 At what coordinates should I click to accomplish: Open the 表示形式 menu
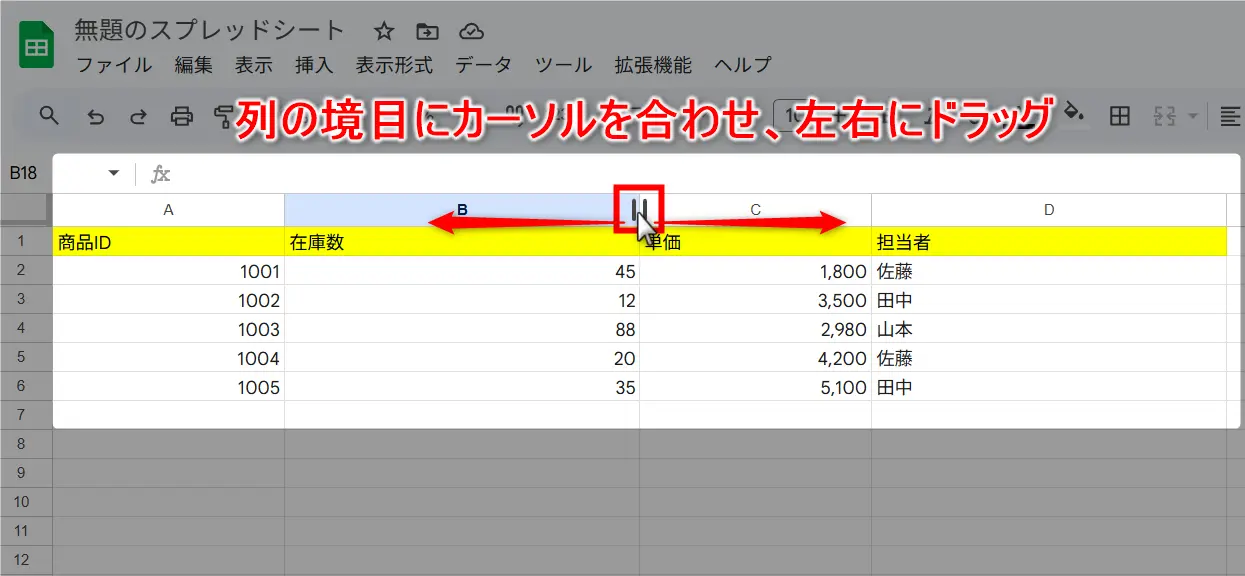(x=394, y=65)
